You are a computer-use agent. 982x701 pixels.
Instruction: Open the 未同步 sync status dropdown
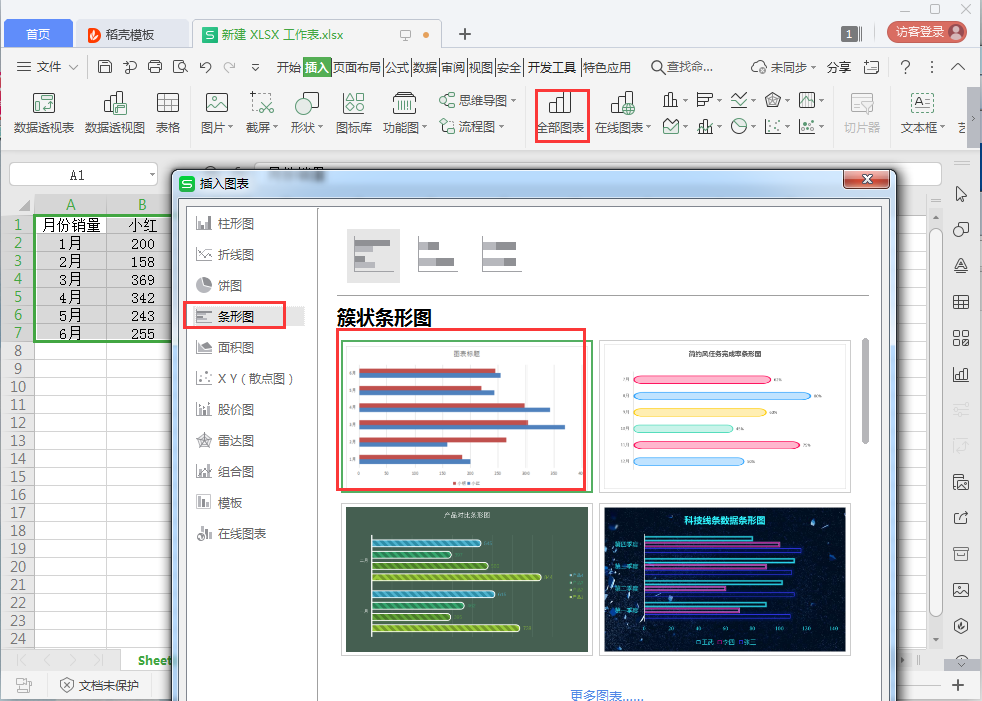point(783,67)
